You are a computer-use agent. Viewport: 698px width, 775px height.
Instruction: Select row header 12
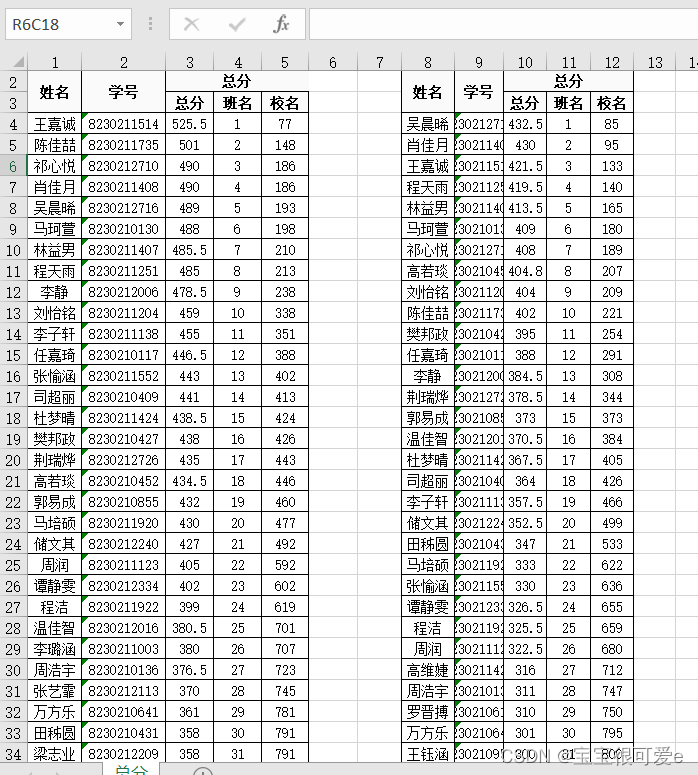[x=13, y=292]
